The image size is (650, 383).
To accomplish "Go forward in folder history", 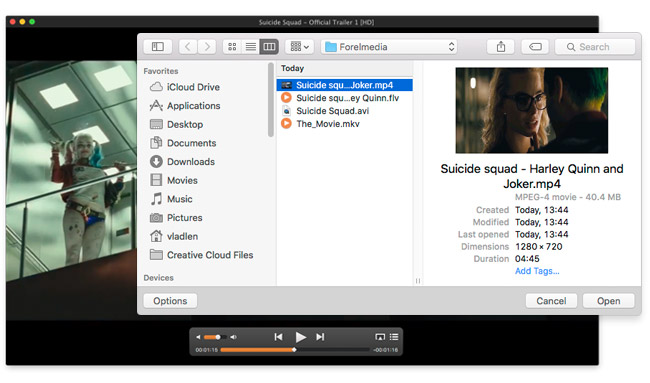I will click(x=207, y=47).
